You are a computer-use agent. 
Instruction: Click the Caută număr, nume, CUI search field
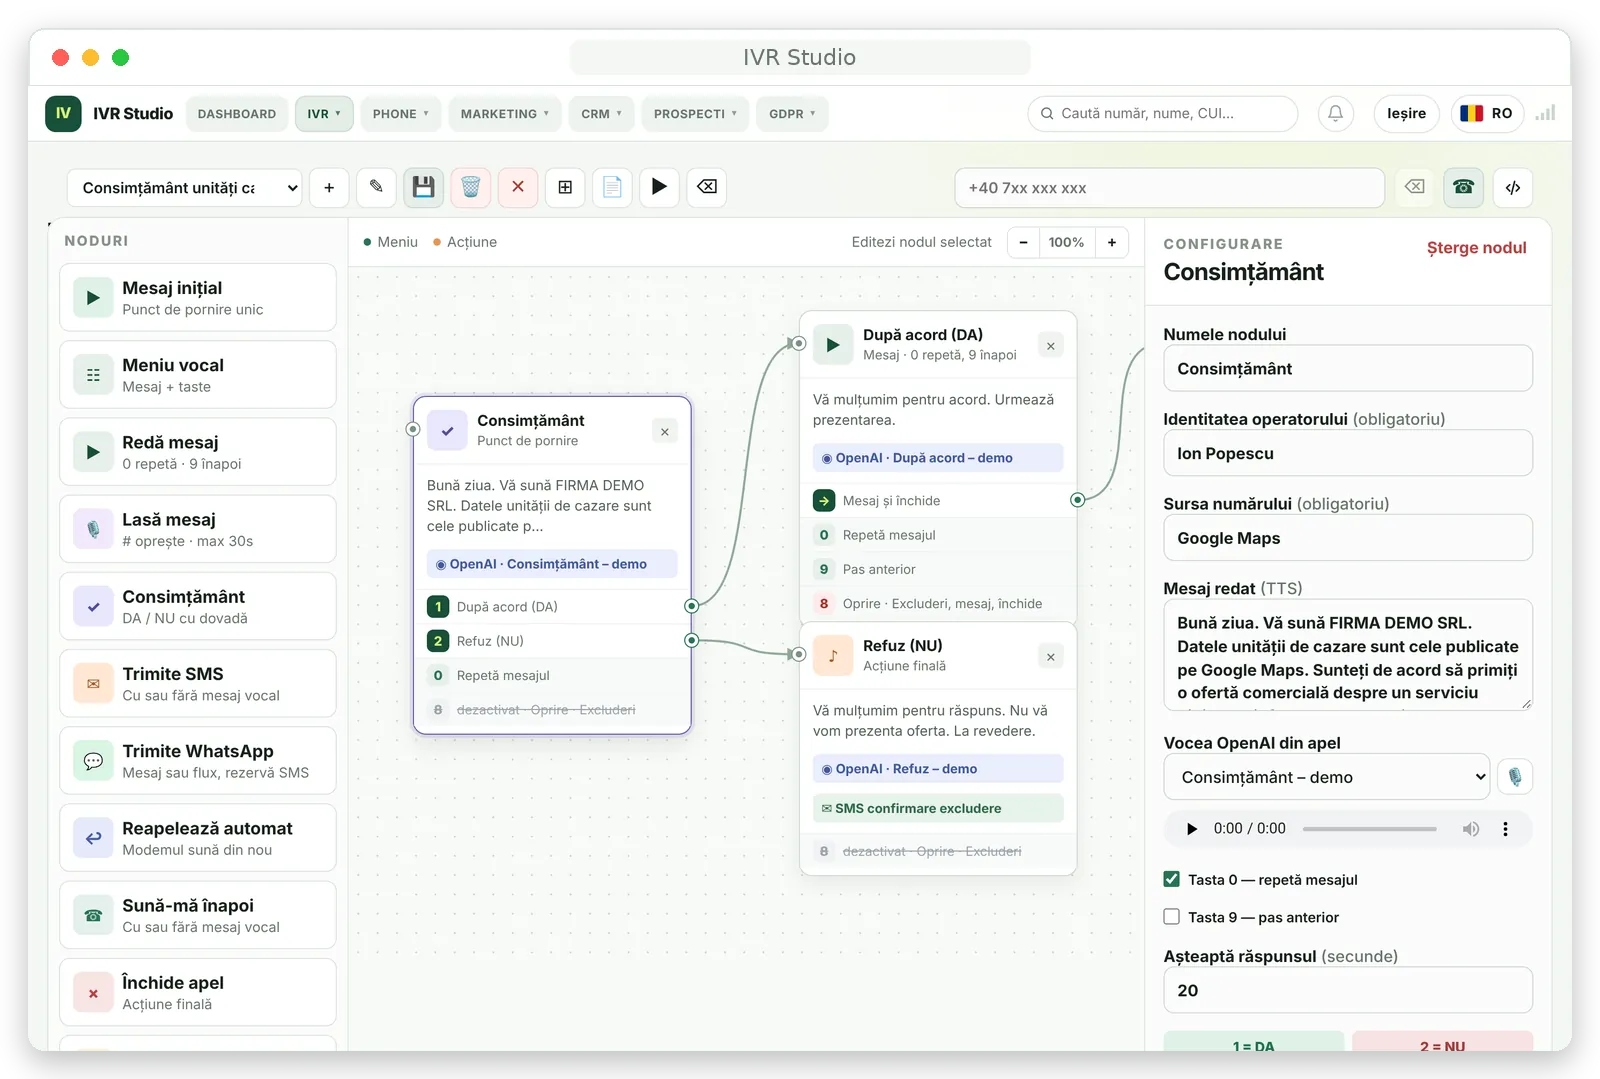coord(1163,113)
